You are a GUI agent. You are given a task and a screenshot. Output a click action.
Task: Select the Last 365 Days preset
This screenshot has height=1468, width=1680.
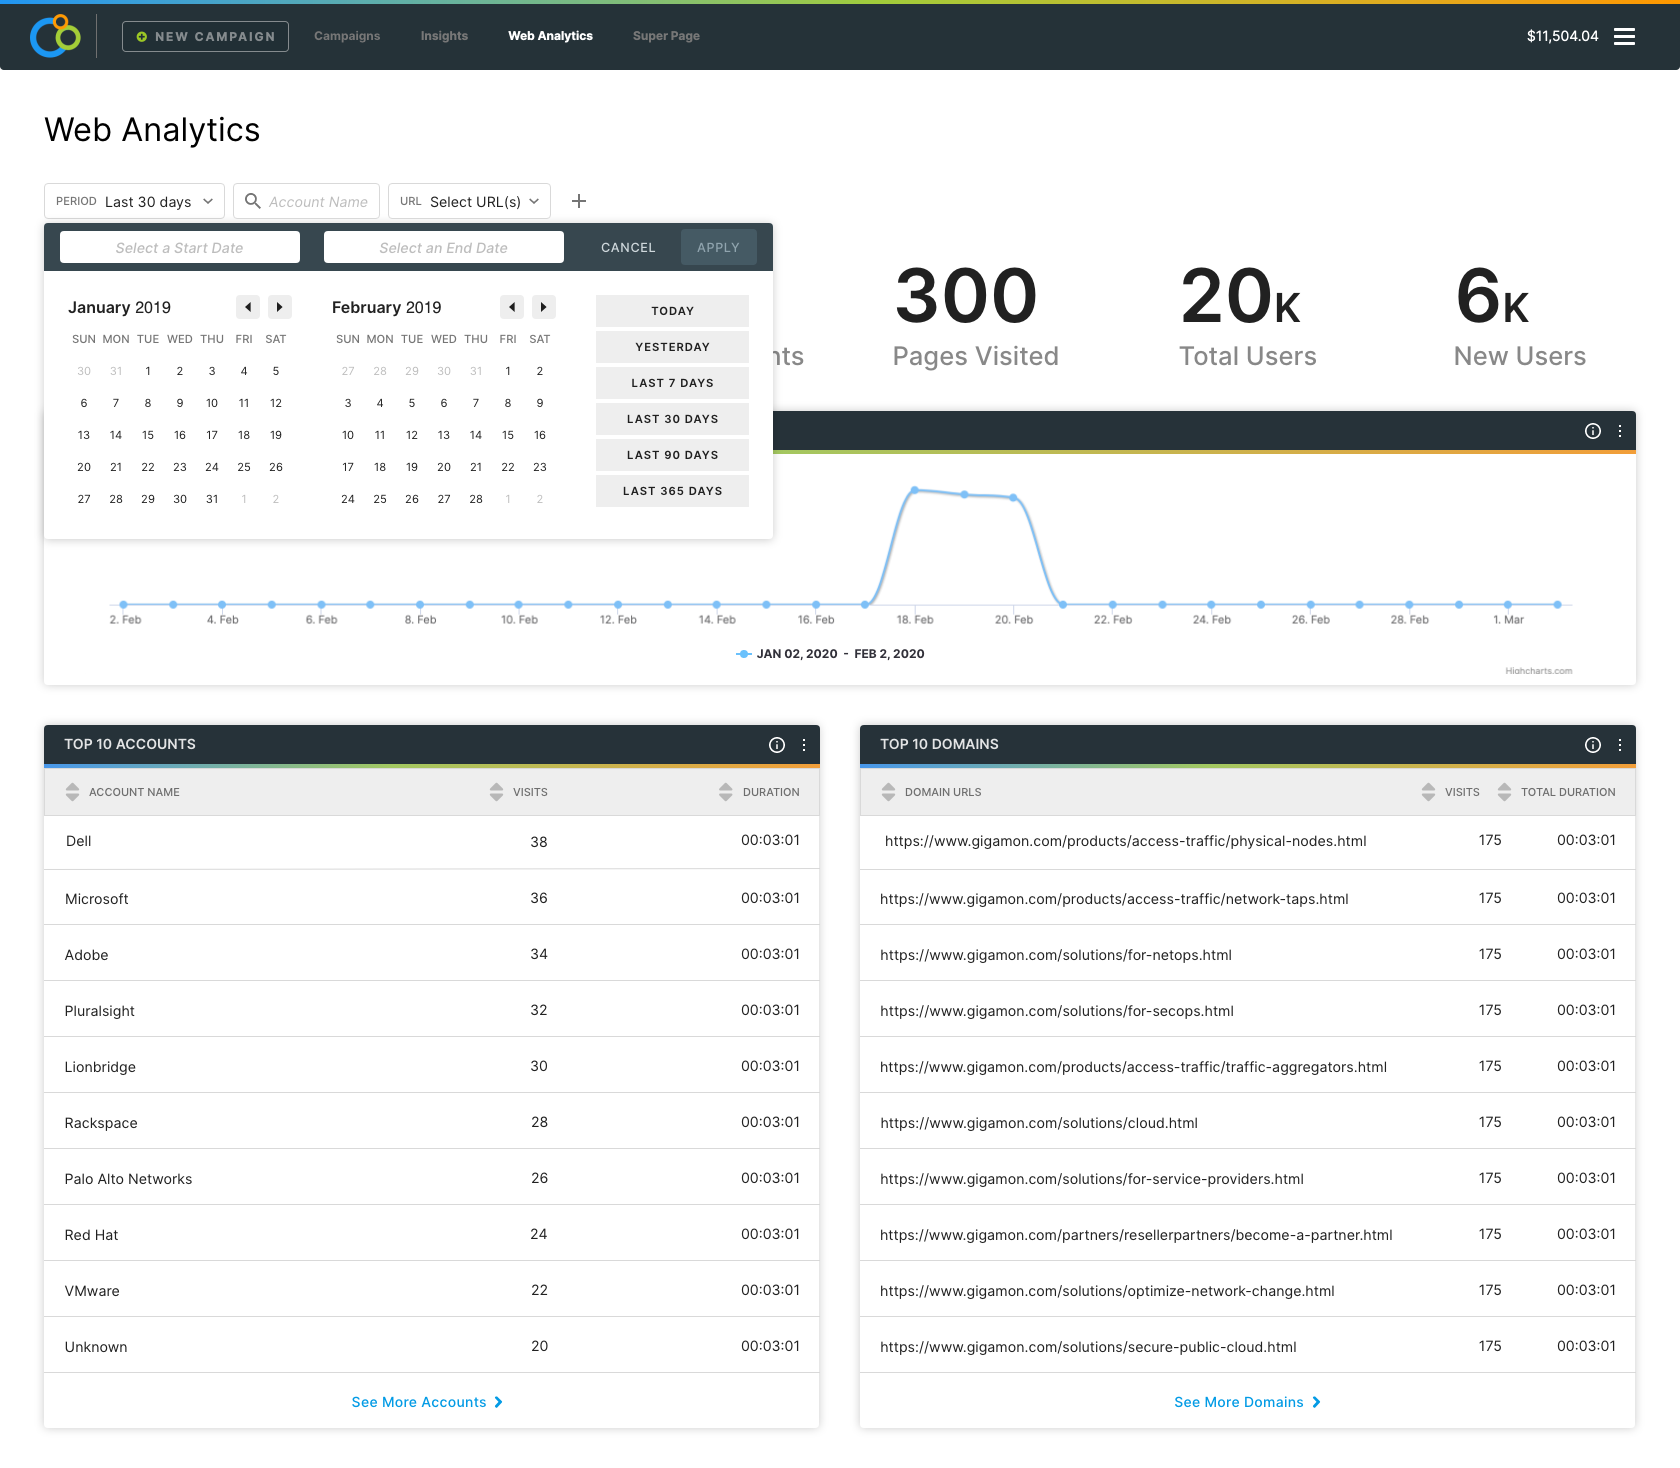pos(672,491)
